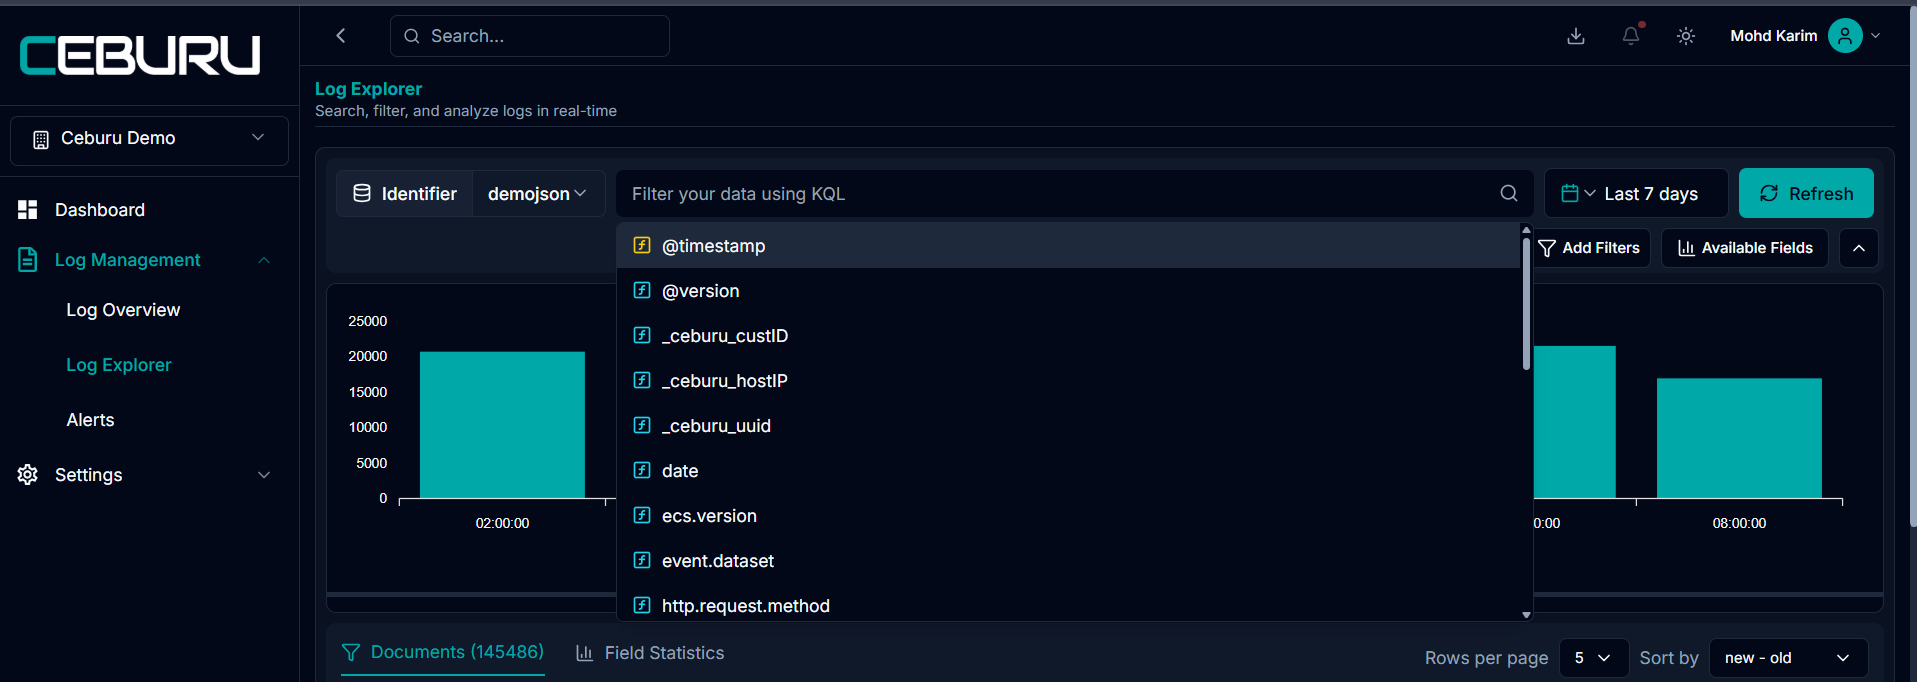Click the page vertical scrollbar
The height and width of the screenshot is (682, 1917).
pos(1912,265)
